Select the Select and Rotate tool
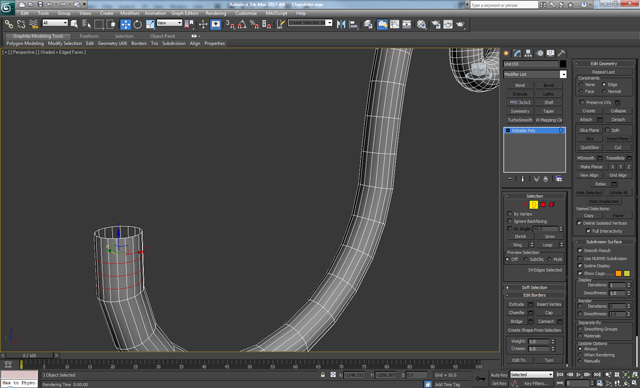The width and height of the screenshot is (640, 388). (x=138, y=24)
